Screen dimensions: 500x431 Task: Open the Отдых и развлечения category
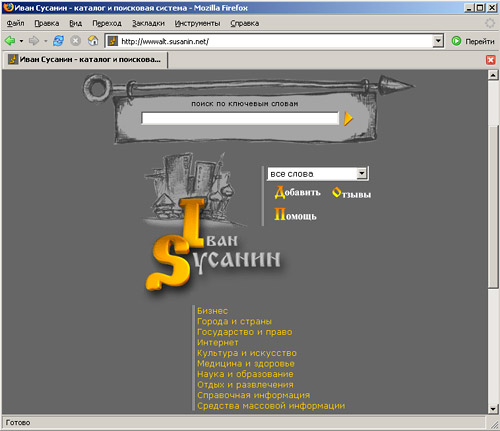pyautogui.click(x=245, y=385)
